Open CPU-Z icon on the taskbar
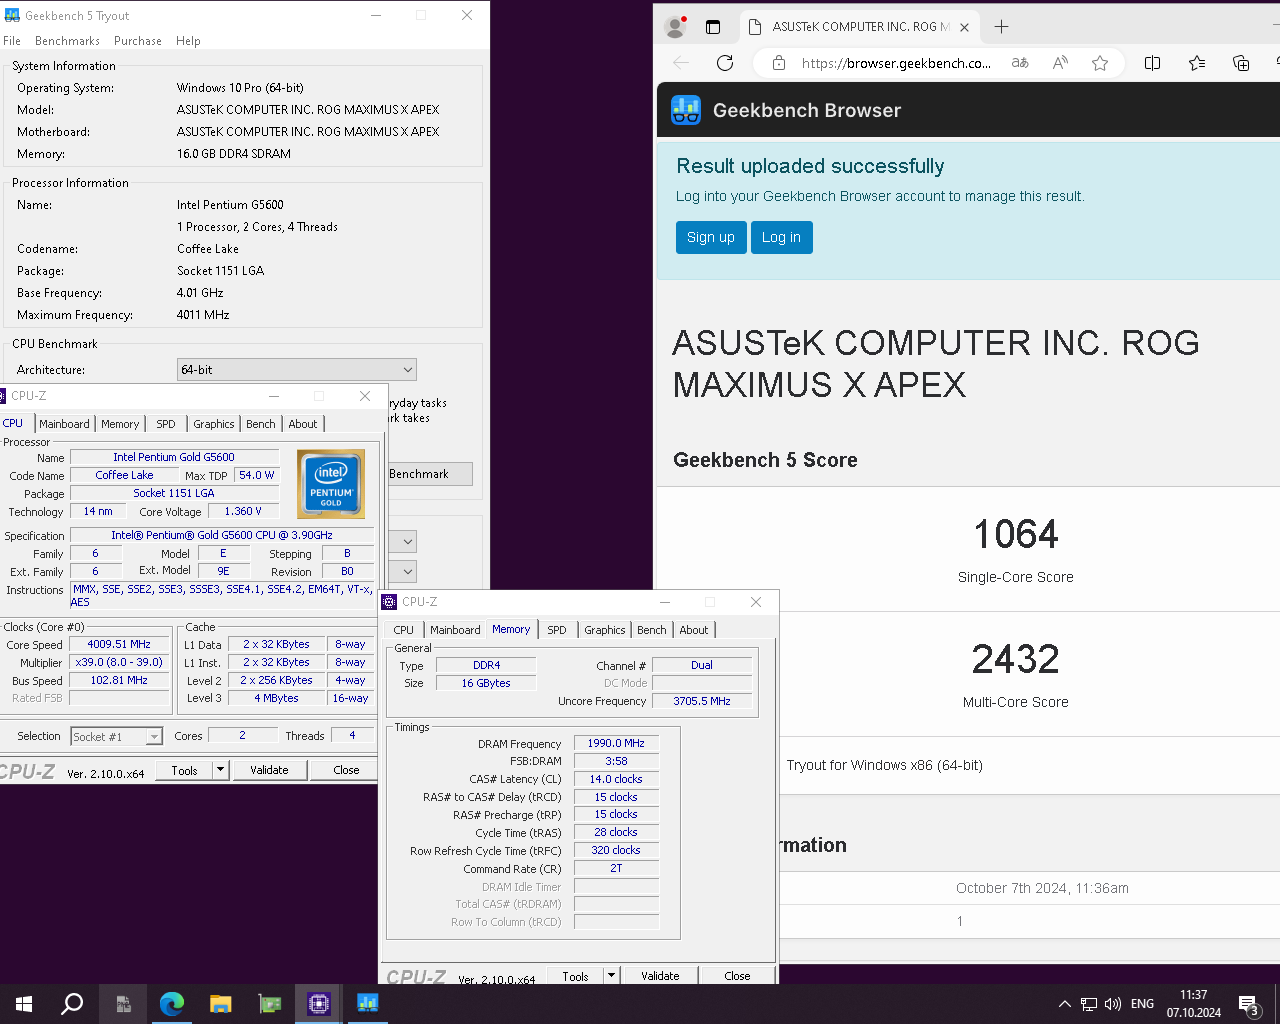The image size is (1280, 1024). point(319,1004)
